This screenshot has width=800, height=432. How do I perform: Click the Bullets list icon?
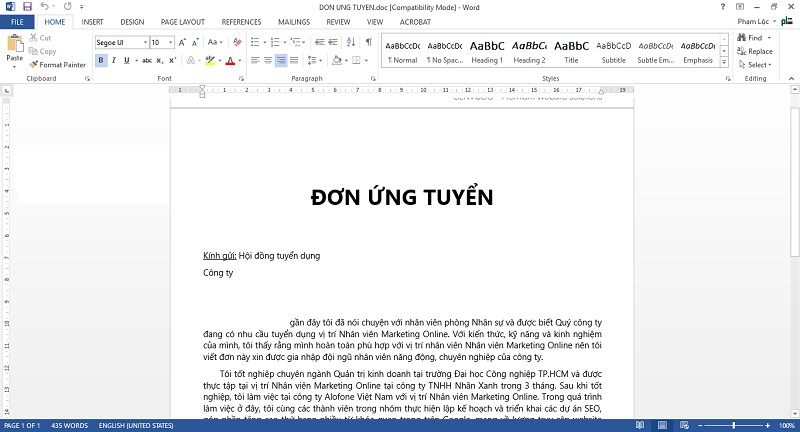(254, 42)
